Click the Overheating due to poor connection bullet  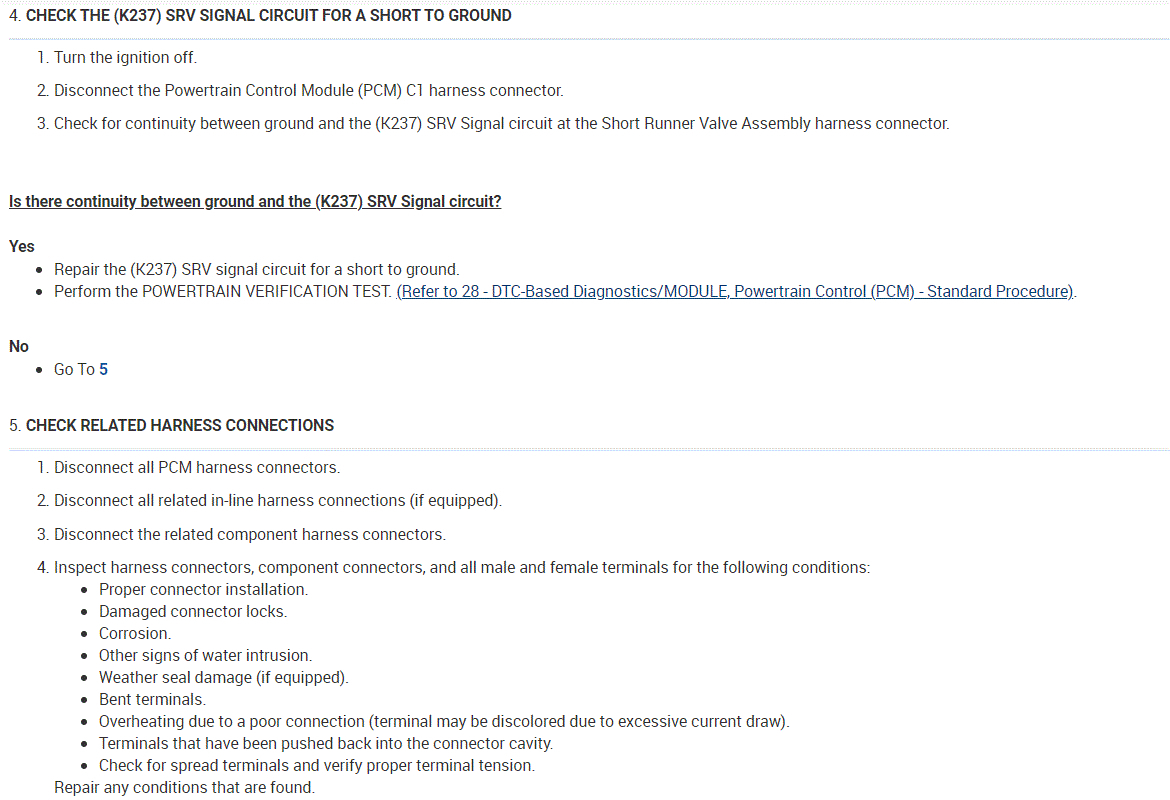tap(443, 722)
